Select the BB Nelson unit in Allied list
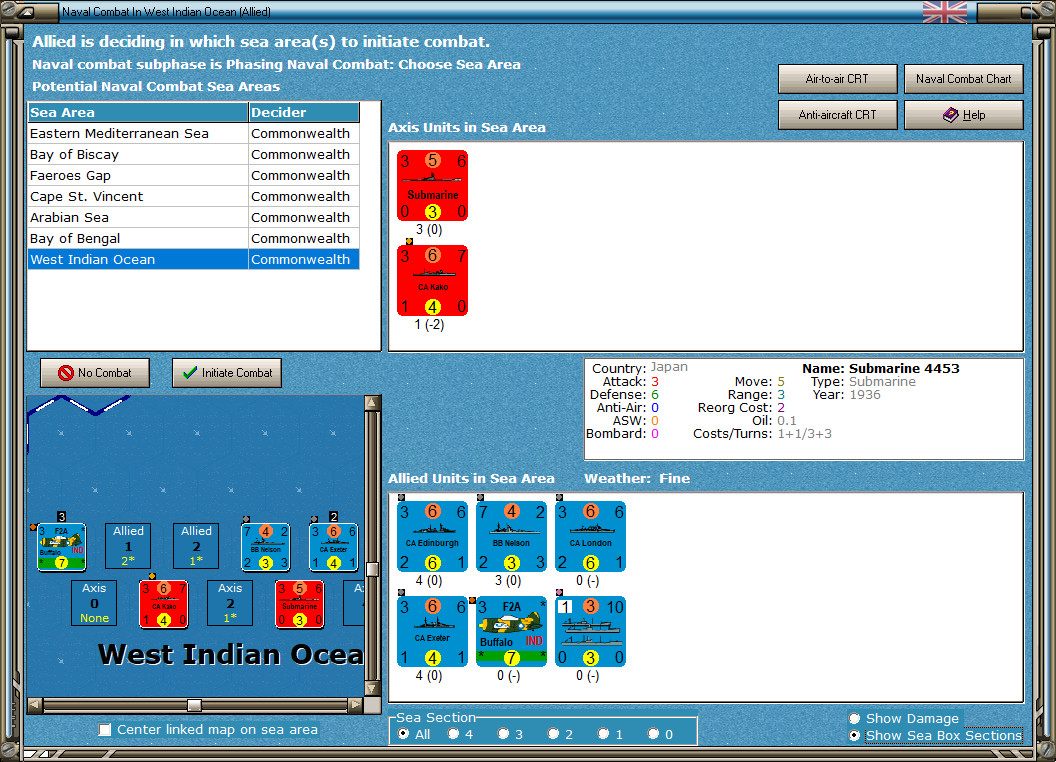Screen dimensions: 1056x762 click(x=511, y=536)
